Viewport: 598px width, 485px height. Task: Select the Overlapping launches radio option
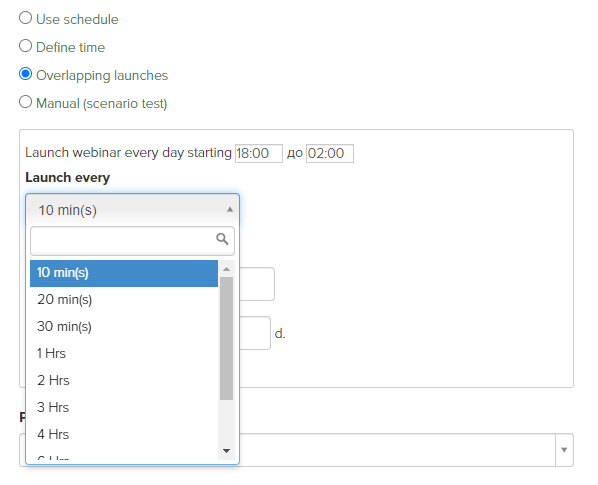[x=26, y=74]
